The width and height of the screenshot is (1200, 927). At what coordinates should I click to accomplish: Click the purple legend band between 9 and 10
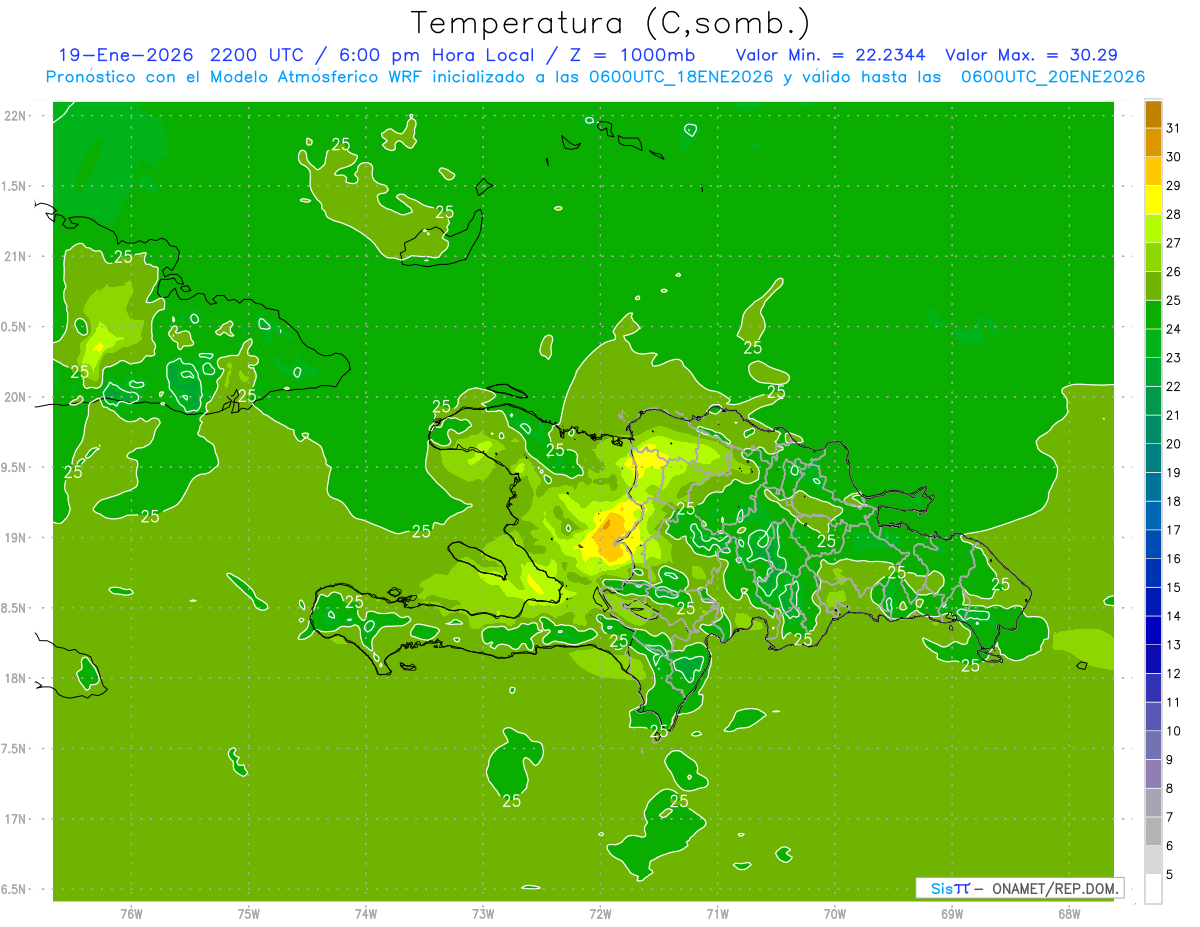click(x=1153, y=746)
